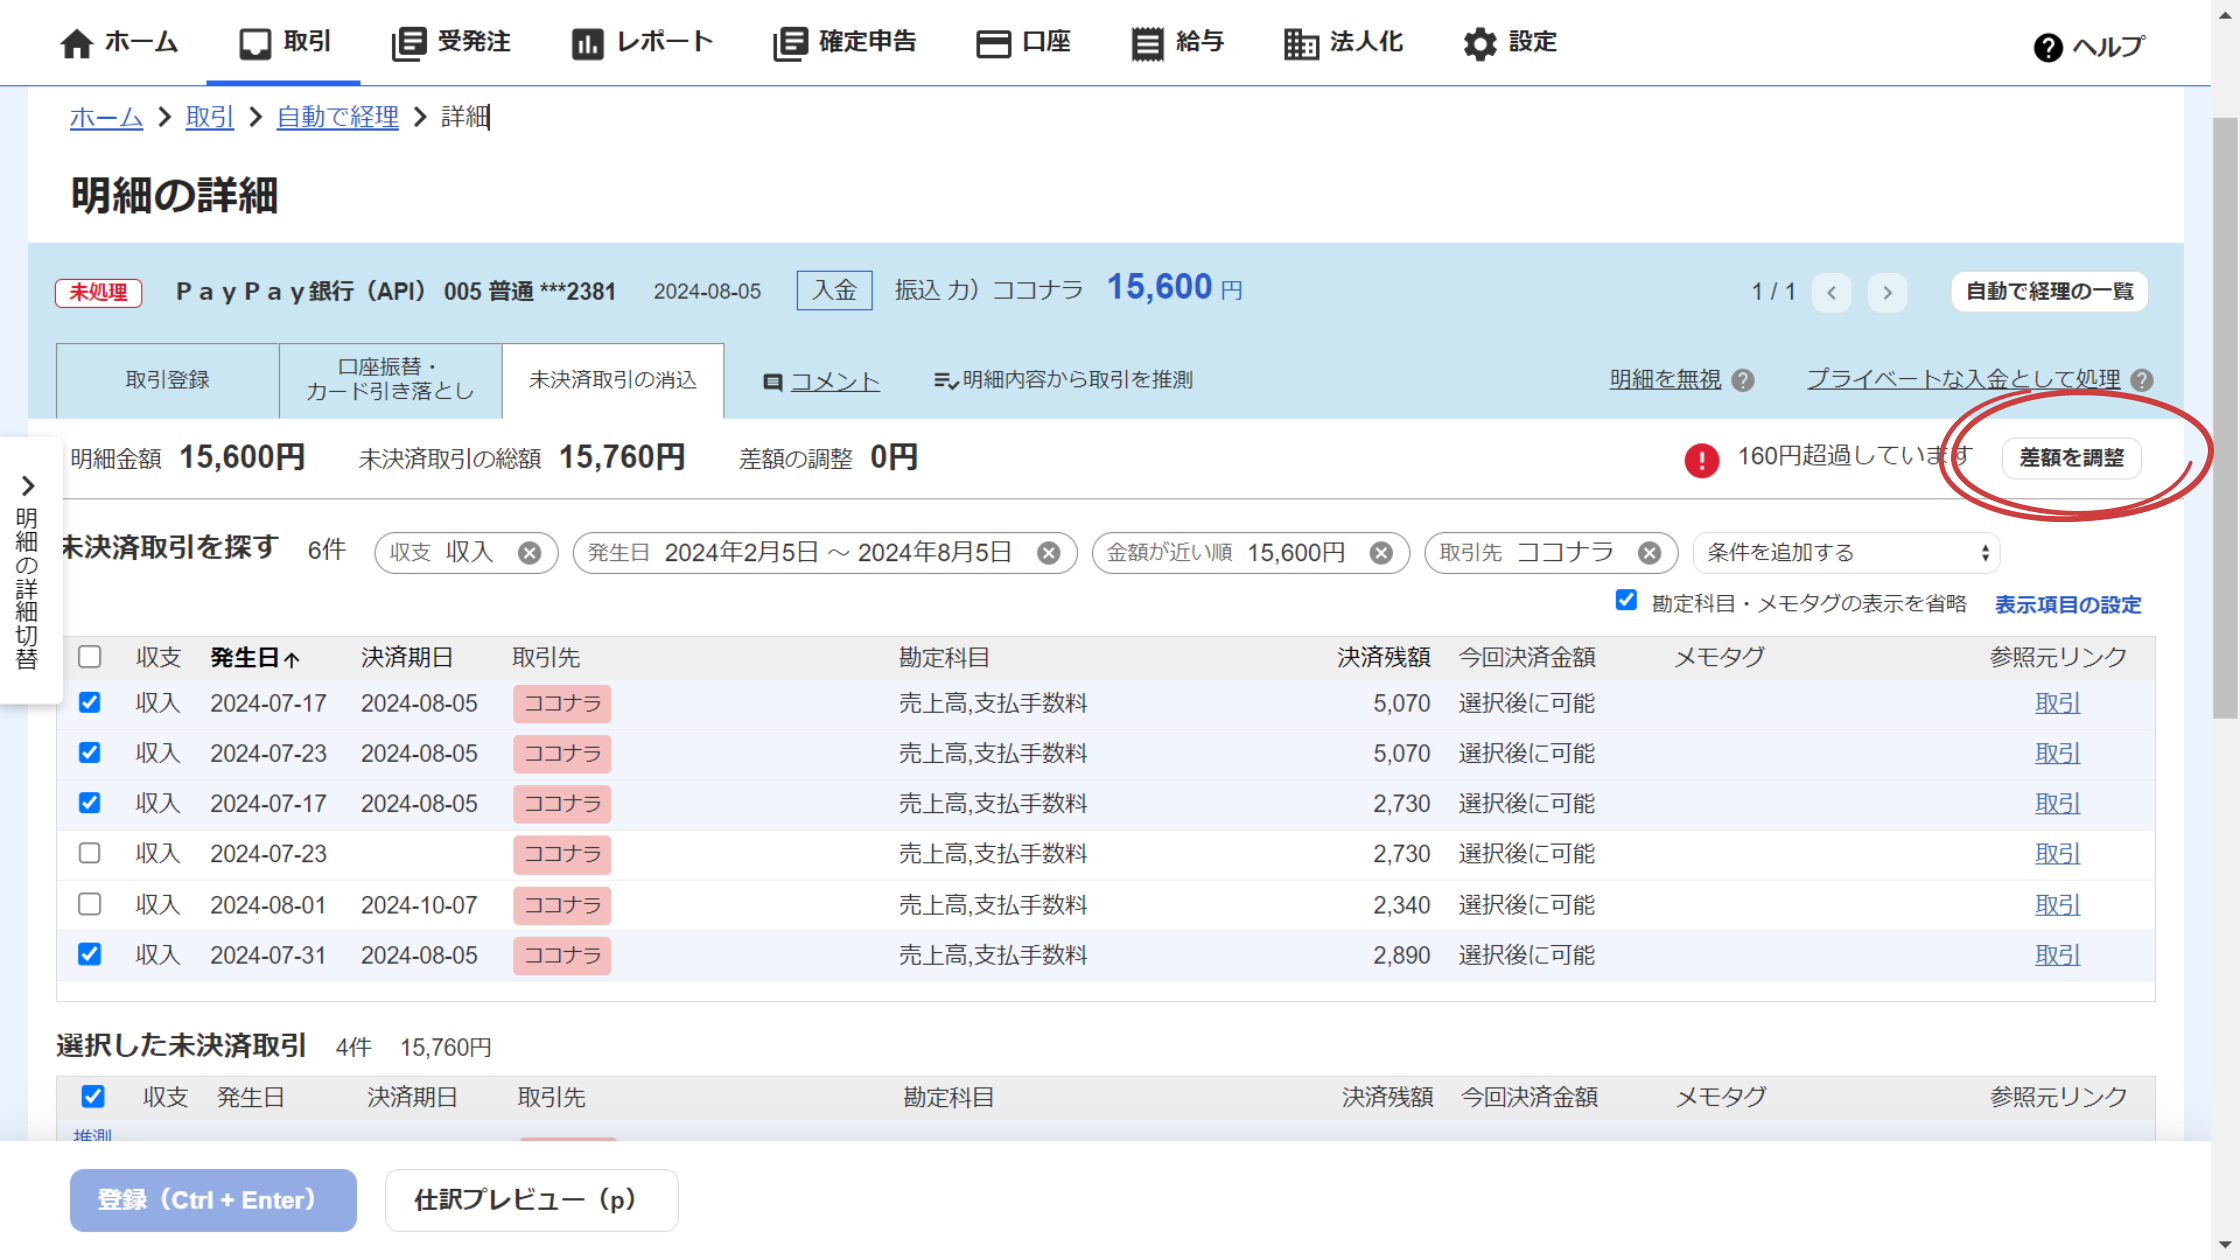
Task: Open 仕訳プレビュー (p) button
Action: click(x=531, y=1200)
